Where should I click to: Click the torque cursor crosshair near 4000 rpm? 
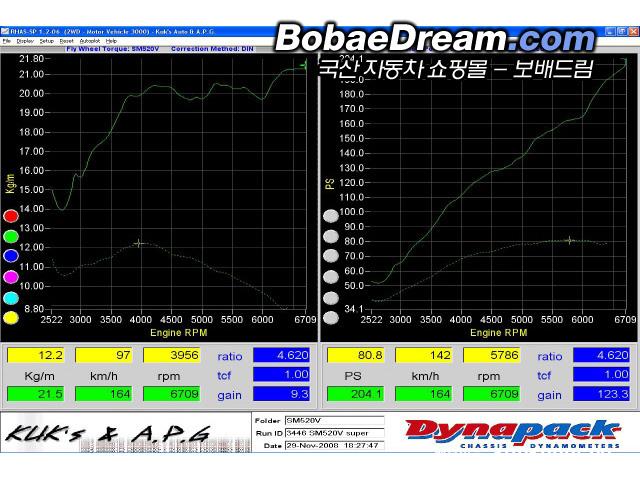[x=139, y=244]
